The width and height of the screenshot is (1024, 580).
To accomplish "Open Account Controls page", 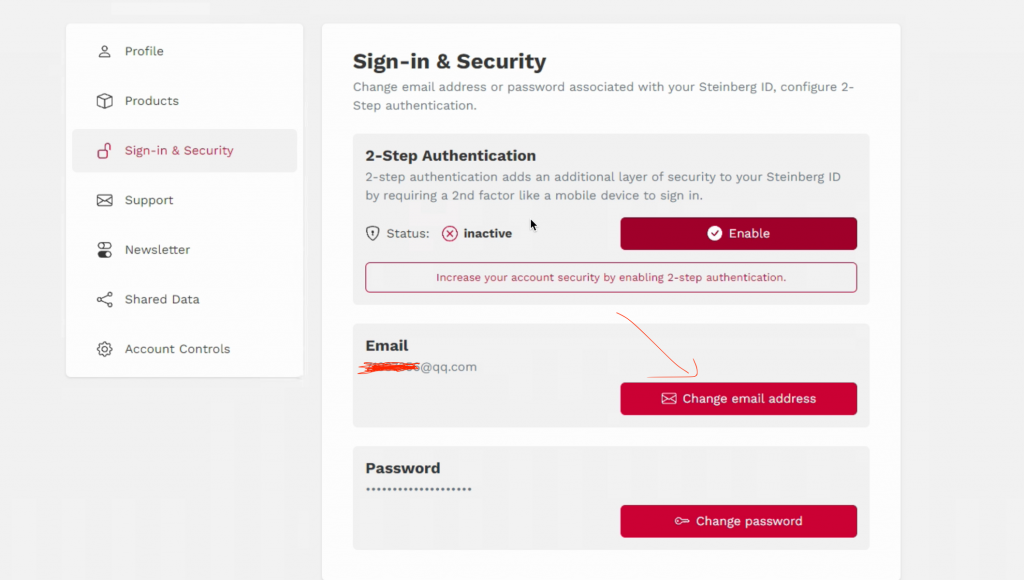I will click(x=184, y=349).
